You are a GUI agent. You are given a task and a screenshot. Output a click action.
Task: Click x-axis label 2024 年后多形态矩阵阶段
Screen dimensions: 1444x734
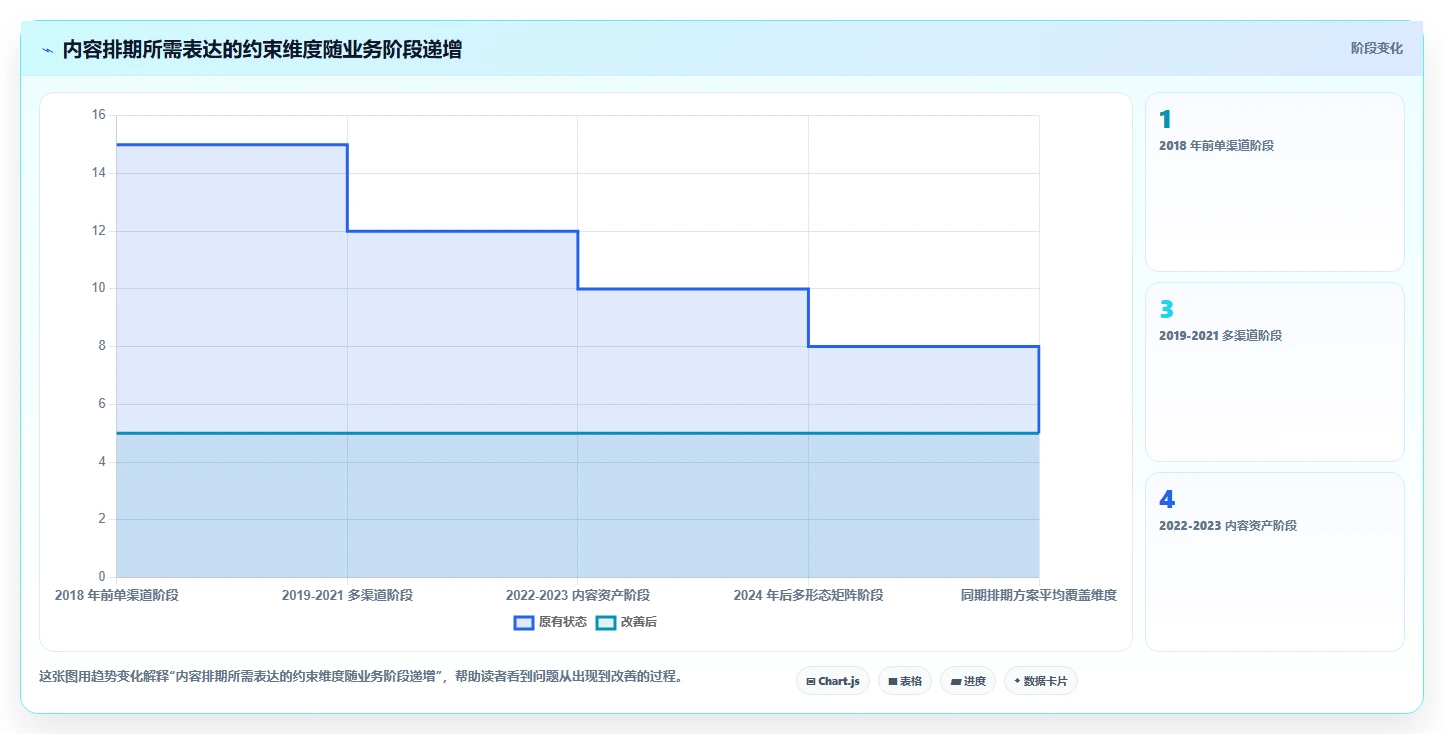click(808, 595)
